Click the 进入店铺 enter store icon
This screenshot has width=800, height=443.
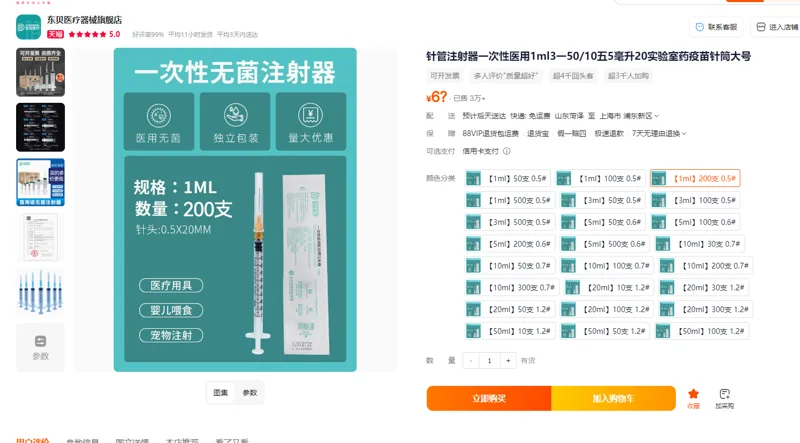pyautogui.click(x=761, y=27)
